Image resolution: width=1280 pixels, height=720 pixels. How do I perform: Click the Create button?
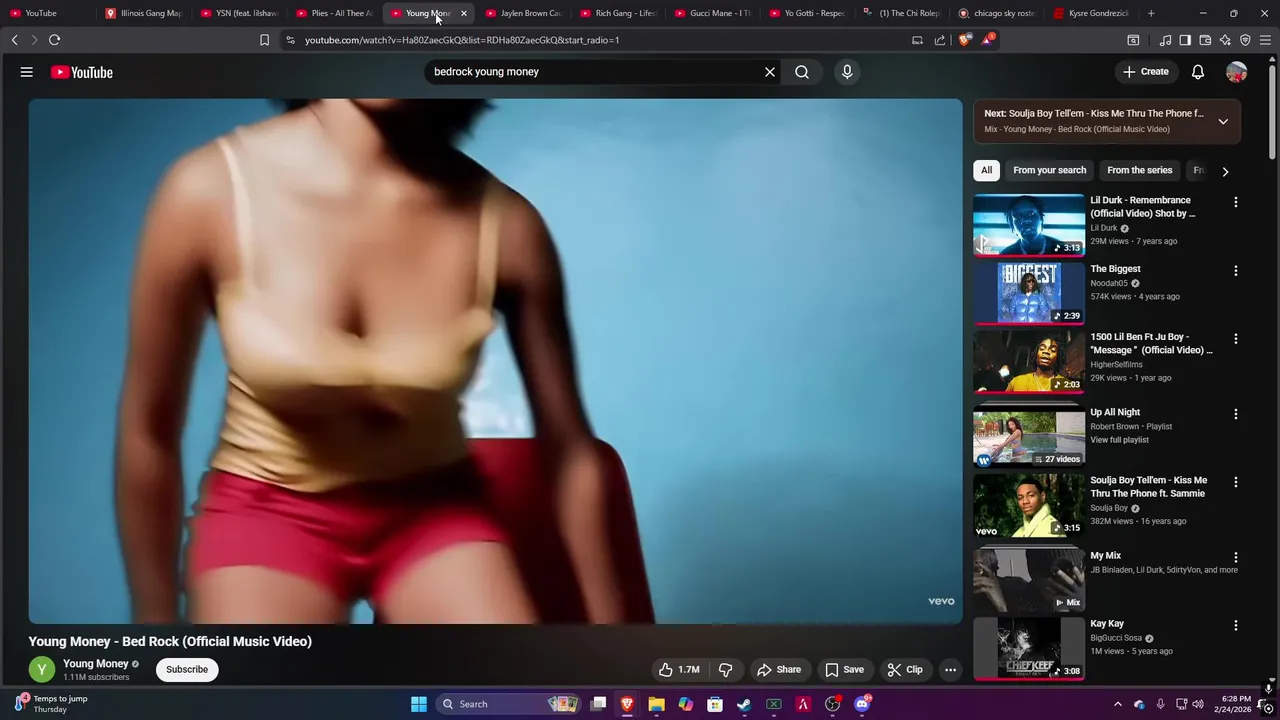pyautogui.click(x=1145, y=72)
